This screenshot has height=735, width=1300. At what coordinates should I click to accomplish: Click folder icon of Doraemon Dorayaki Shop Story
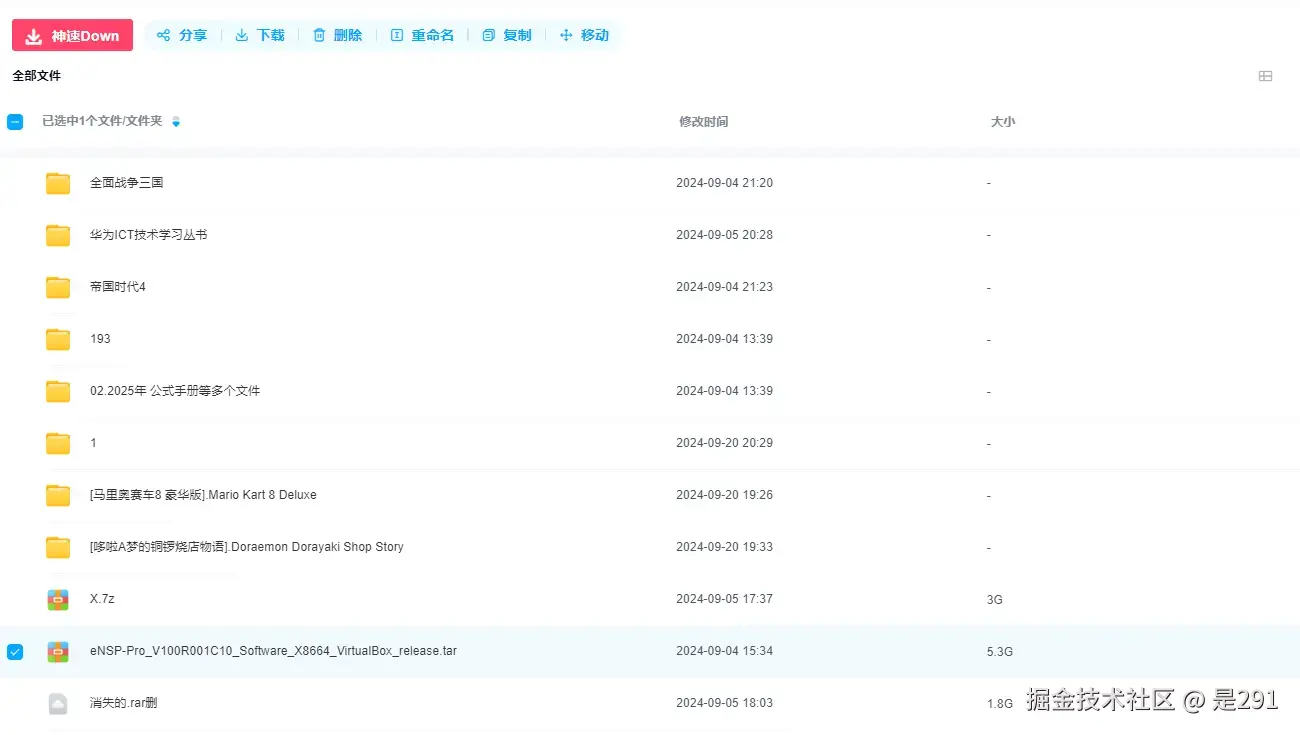[58, 547]
